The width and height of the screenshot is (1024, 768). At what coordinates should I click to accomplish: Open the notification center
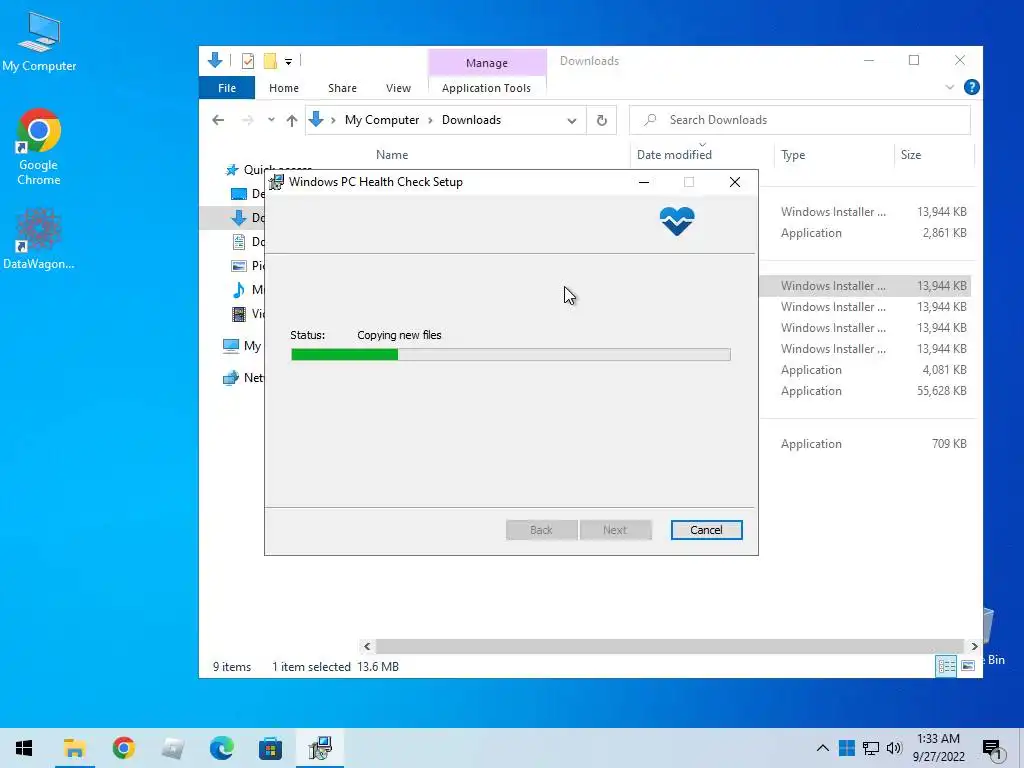[x=992, y=750]
